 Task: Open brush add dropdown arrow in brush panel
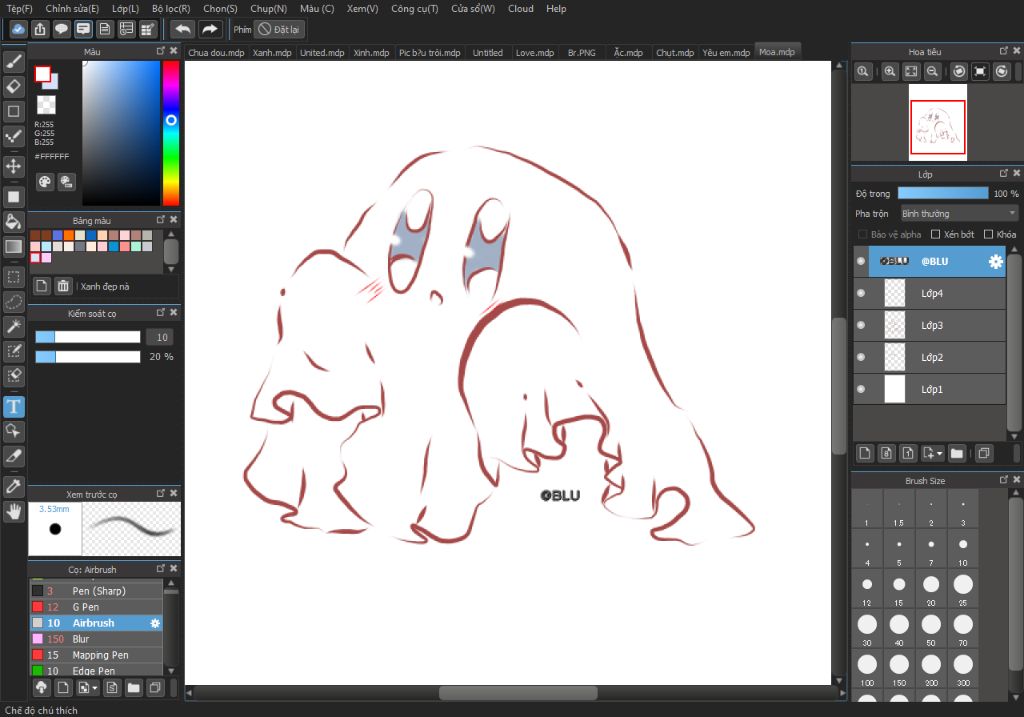(95, 688)
